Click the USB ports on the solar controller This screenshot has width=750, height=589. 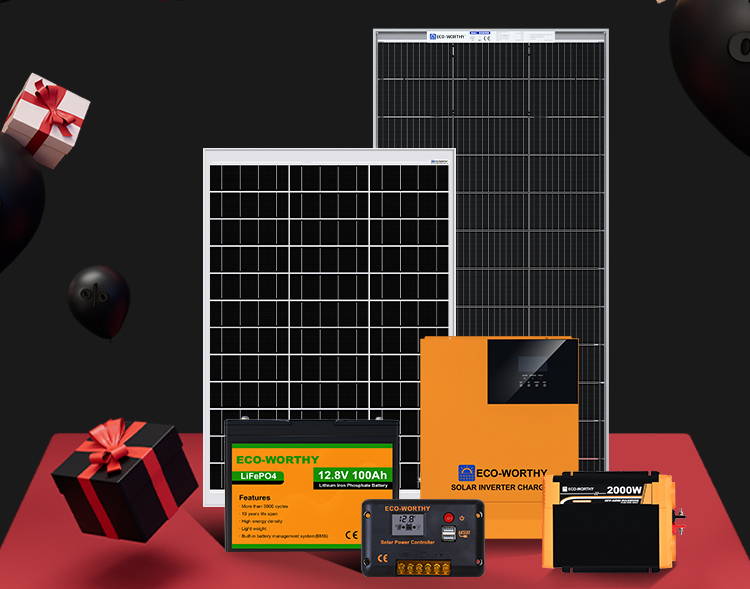(x=448, y=533)
